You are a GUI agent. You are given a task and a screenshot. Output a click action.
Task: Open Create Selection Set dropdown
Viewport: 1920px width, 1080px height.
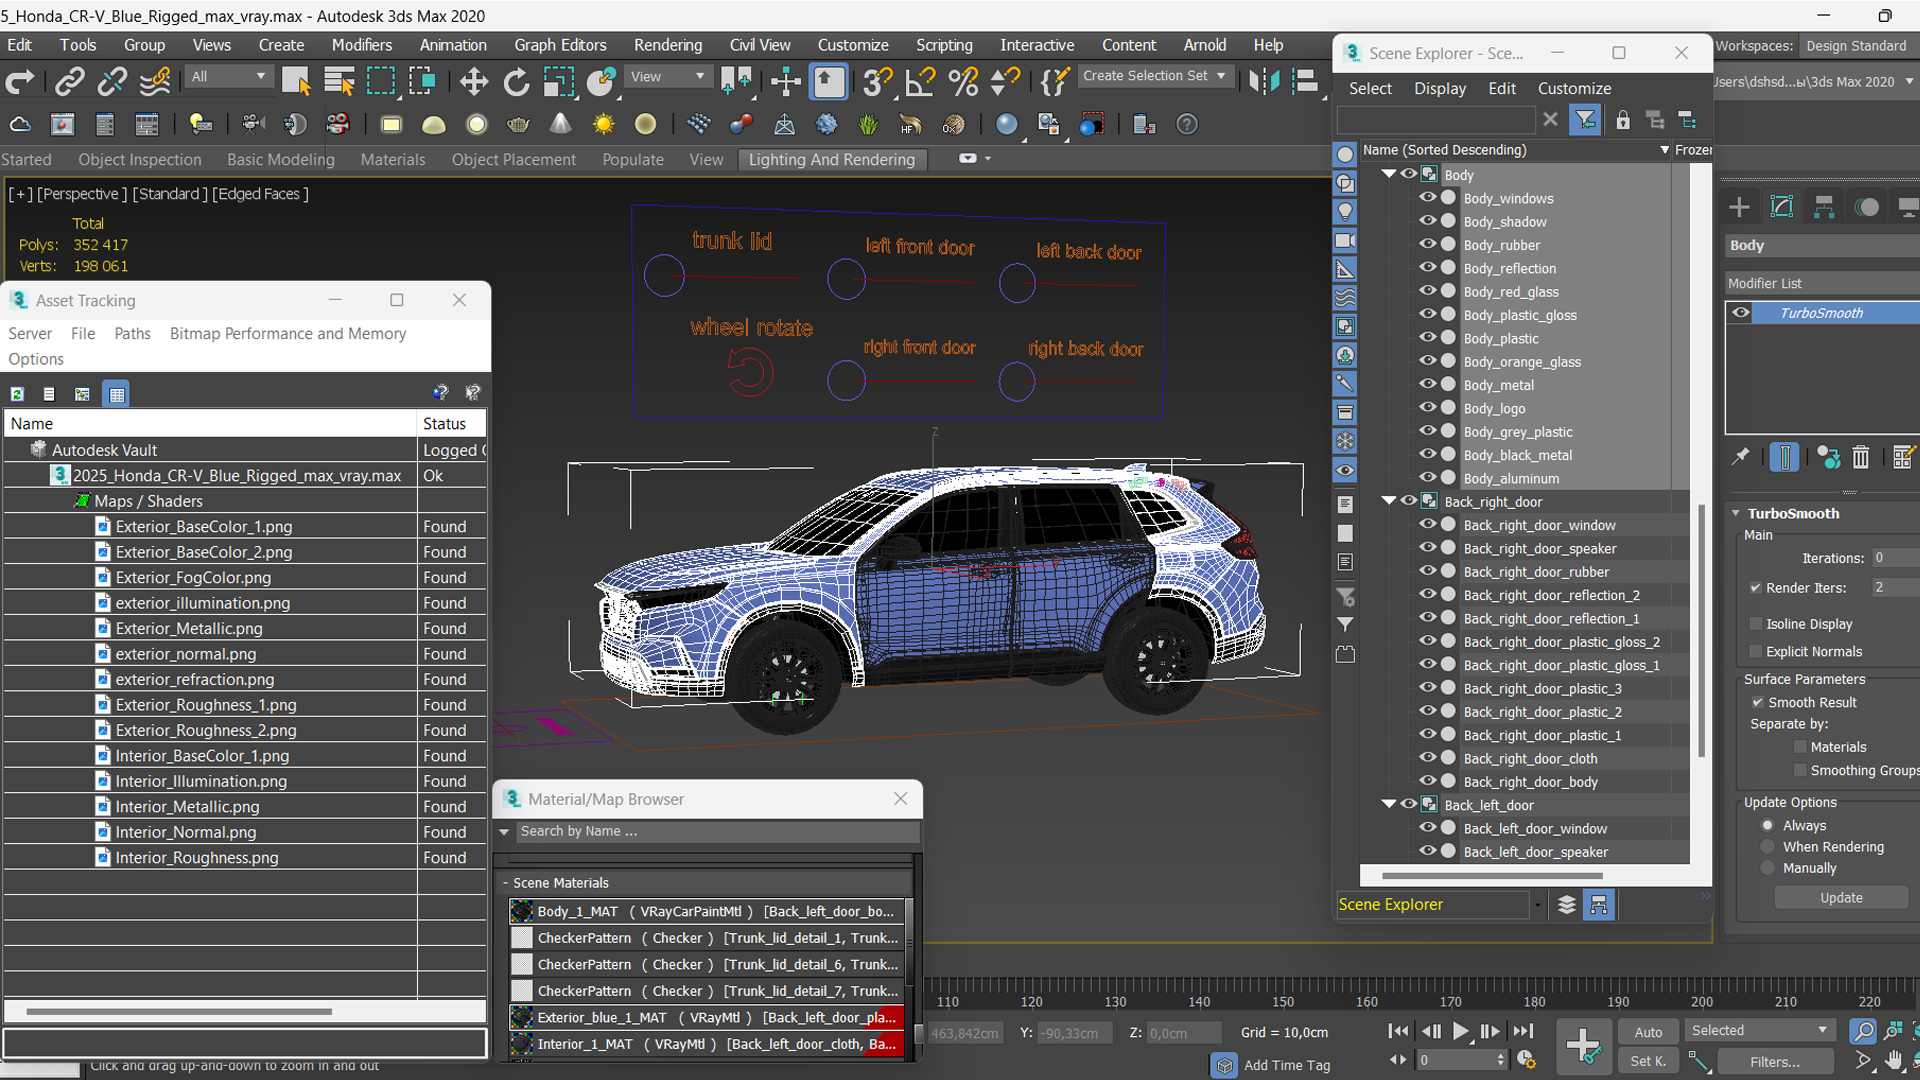[1154, 76]
